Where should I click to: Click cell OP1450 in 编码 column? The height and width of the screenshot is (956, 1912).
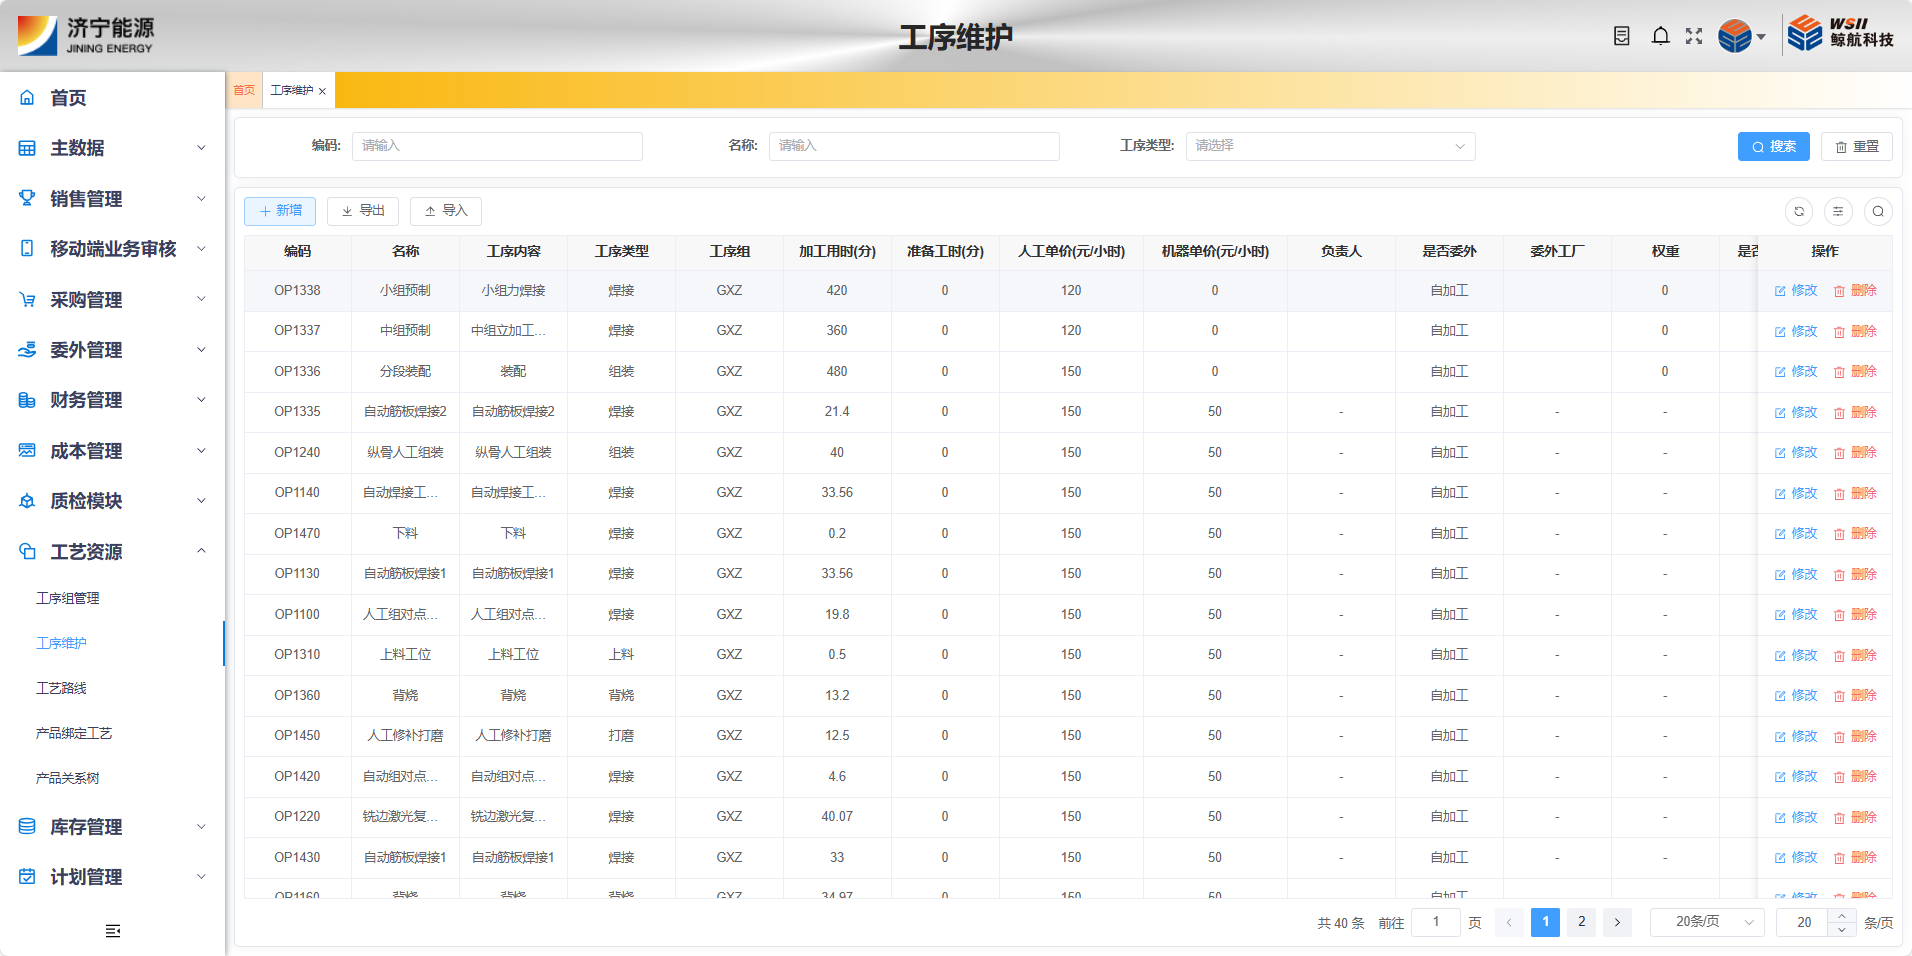point(297,736)
